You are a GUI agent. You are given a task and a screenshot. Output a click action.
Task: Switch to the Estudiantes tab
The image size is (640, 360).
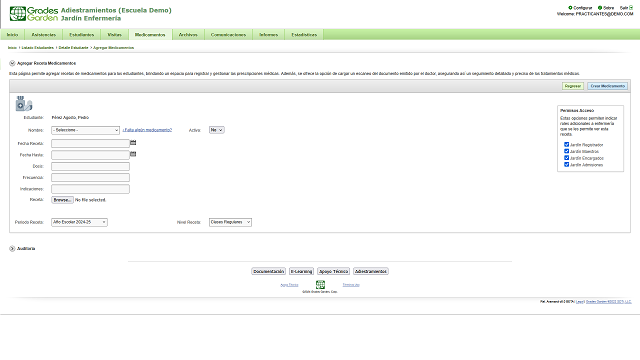[x=82, y=35]
